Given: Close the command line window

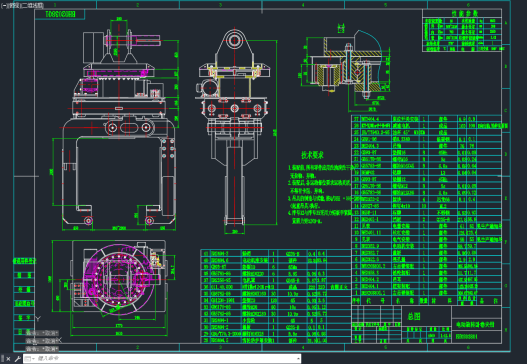Looking at the screenshot, I should click(9, 359).
